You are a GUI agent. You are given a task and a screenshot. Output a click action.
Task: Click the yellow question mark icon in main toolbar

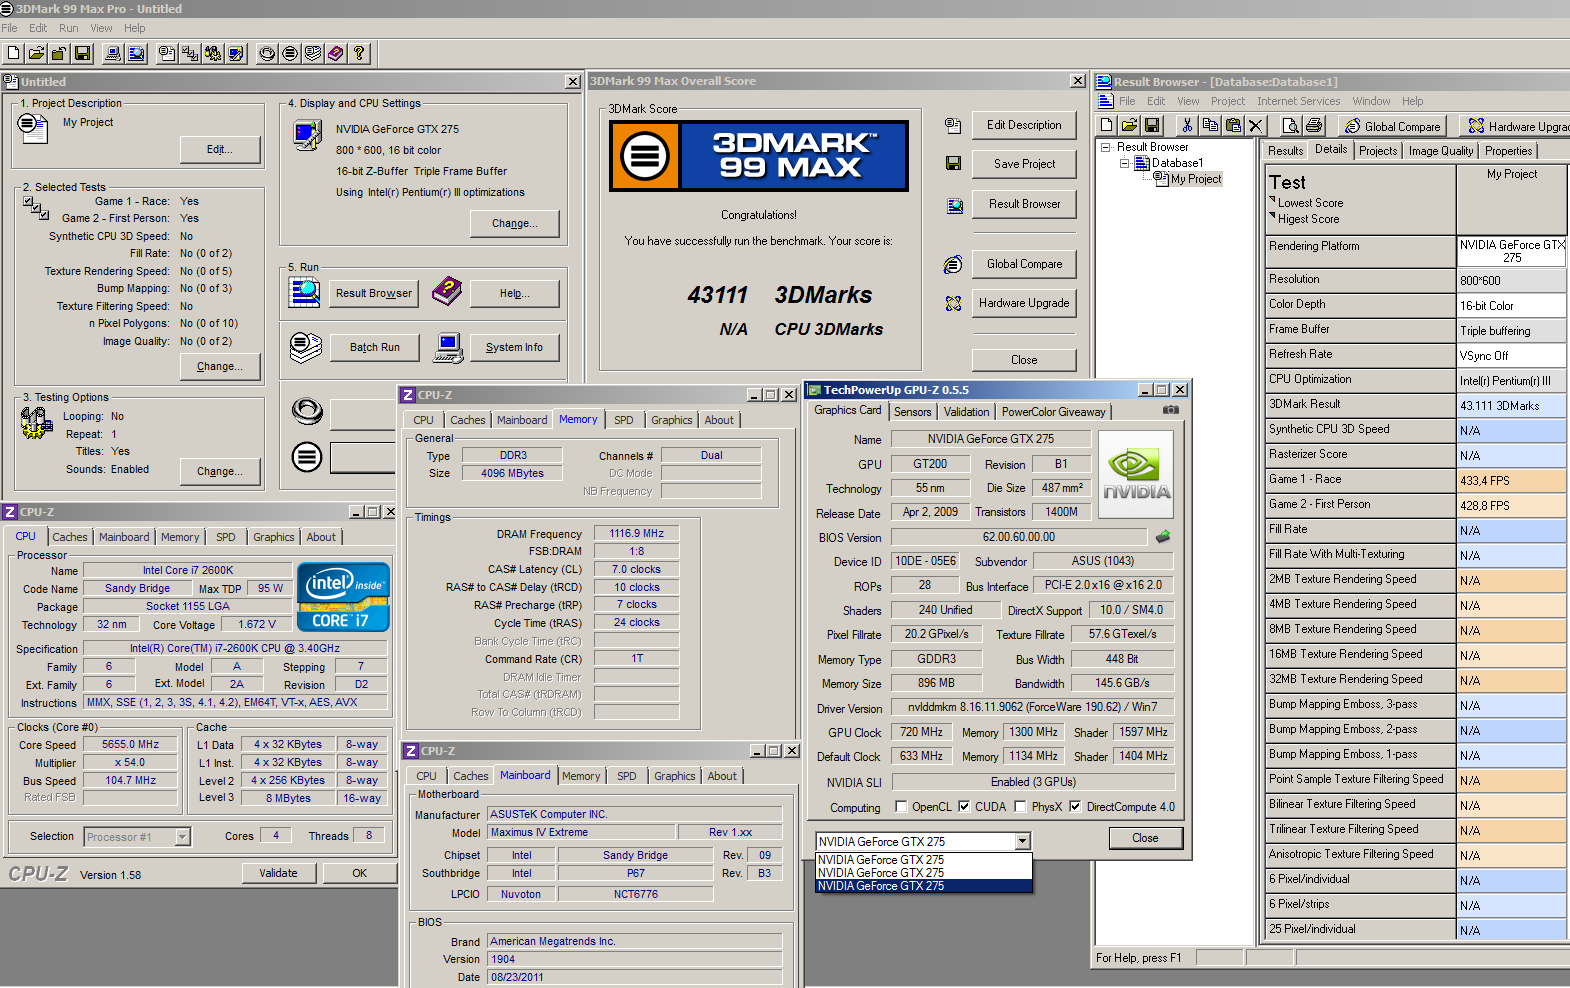[359, 53]
